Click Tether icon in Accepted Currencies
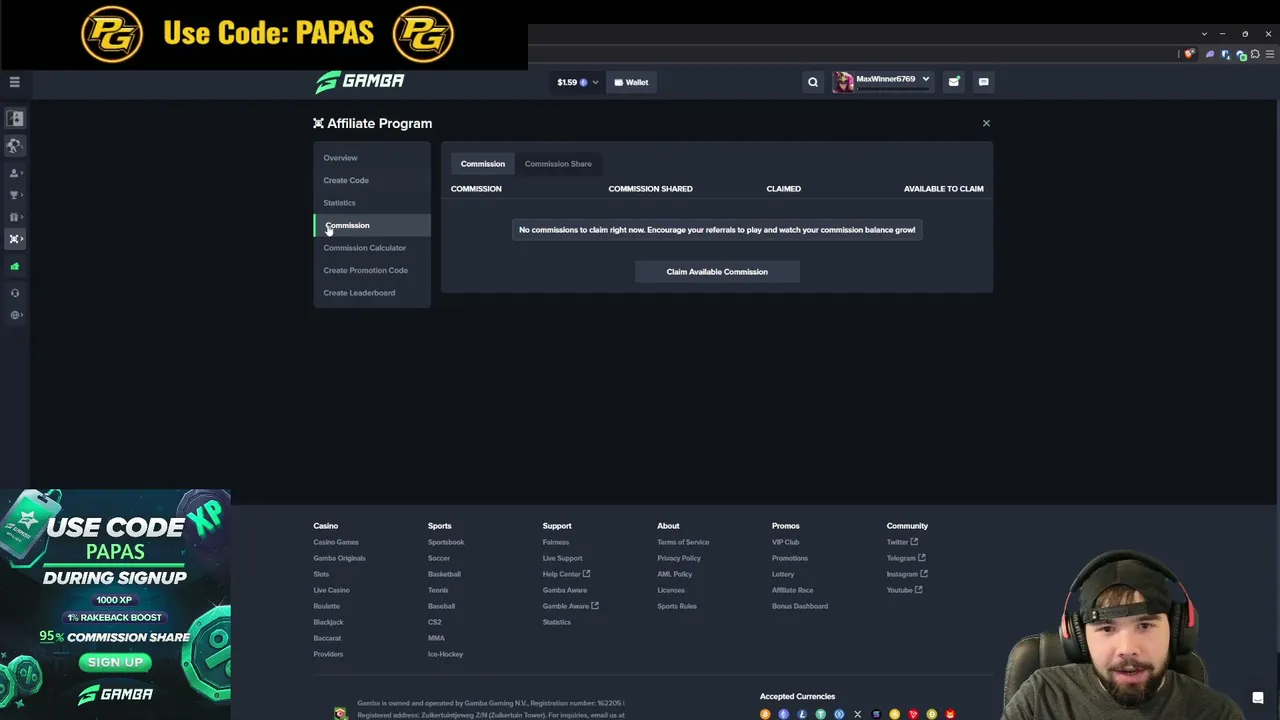This screenshot has width=1280, height=720. pos(821,714)
